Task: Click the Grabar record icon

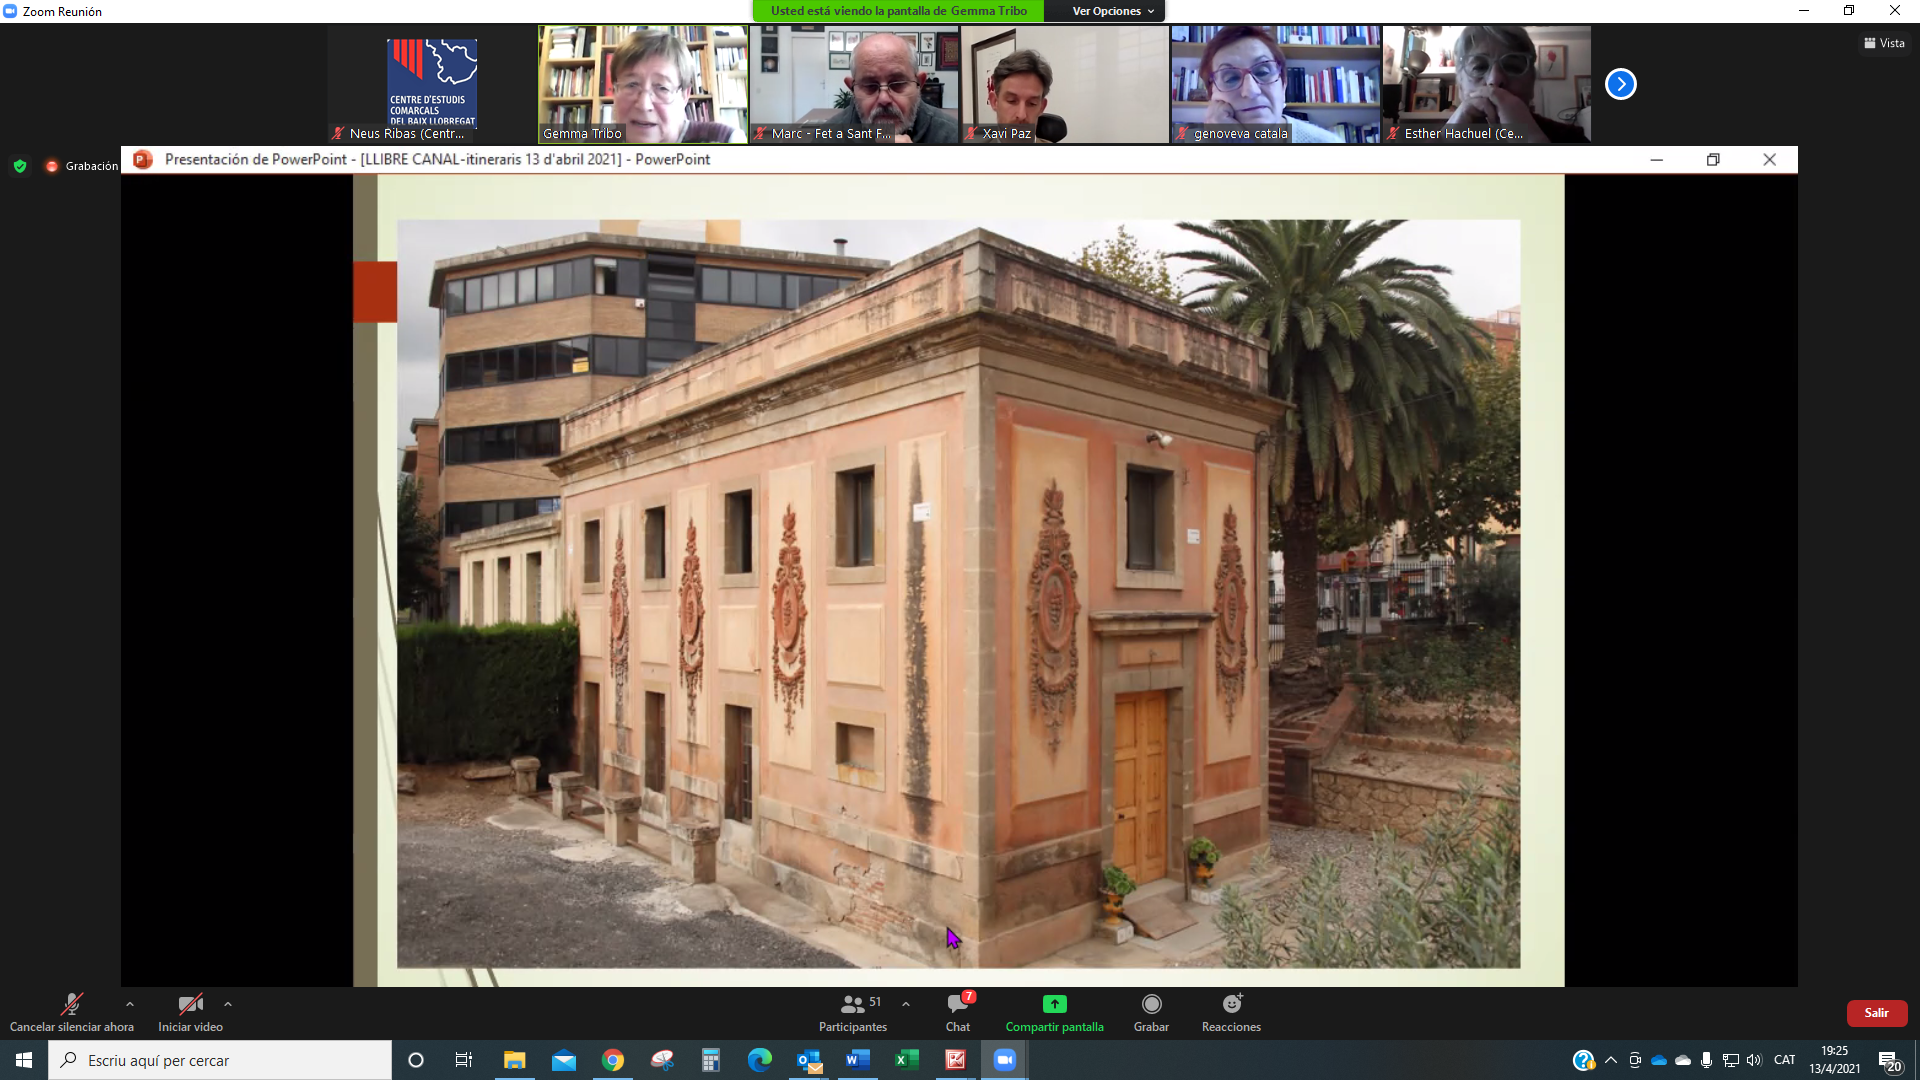Action: click(x=1151, y=1004)
